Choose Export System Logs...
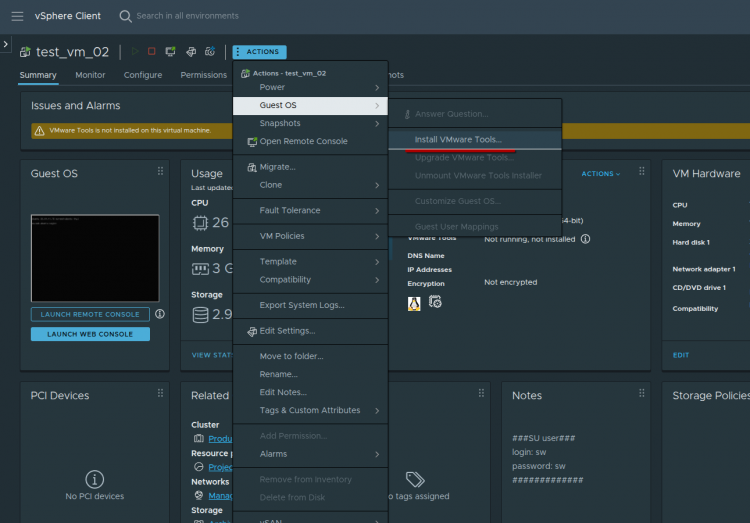 click(x=310, y=305)
